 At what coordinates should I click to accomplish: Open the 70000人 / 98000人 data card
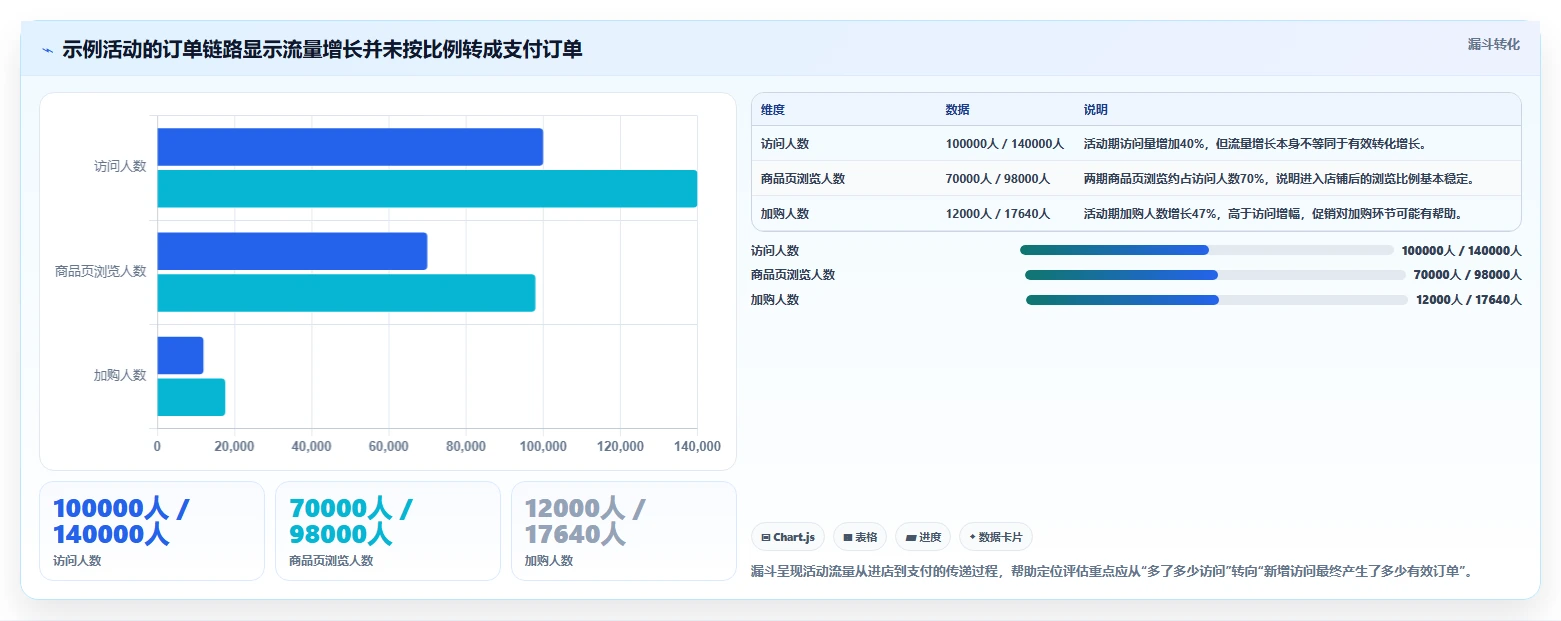point(388,531)
